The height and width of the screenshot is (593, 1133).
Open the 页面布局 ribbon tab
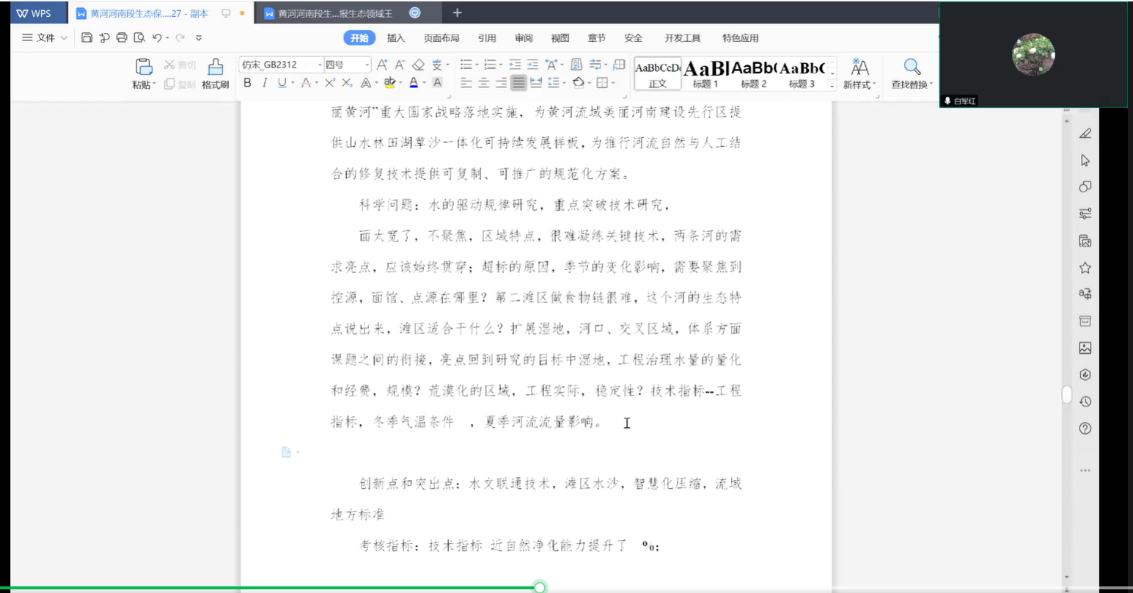tap(441, 38)
